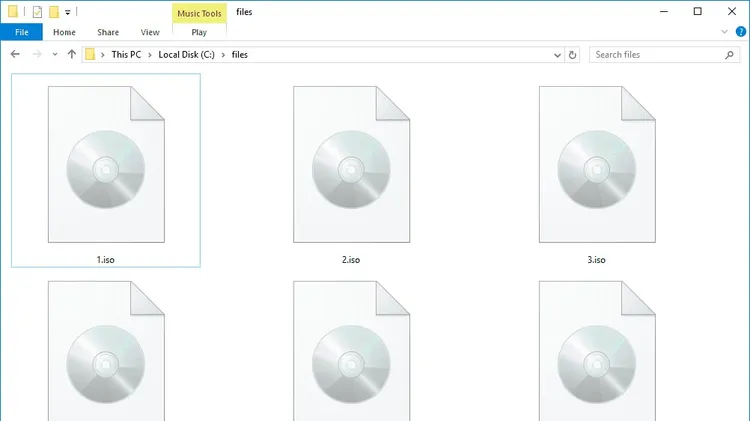Expand chevron after Local Disk (C:)
The height and width of the screenshot is (421, 750).
223,55
